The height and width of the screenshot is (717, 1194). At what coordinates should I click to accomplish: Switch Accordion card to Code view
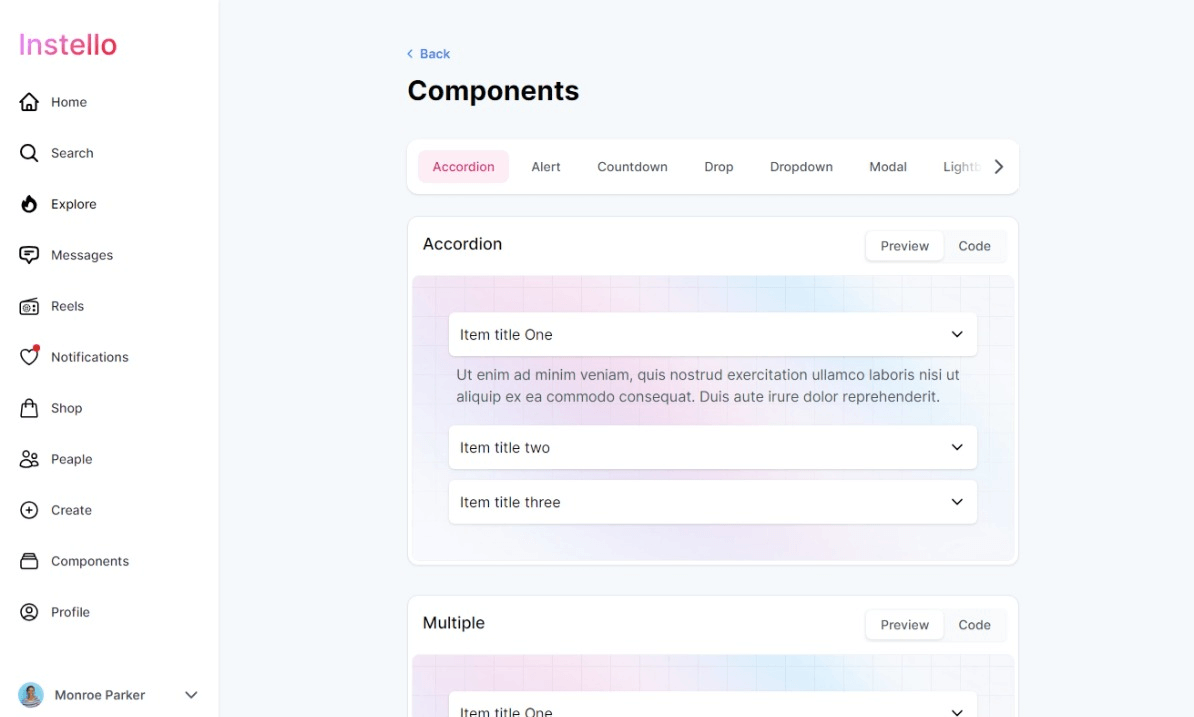pos(974,246)
